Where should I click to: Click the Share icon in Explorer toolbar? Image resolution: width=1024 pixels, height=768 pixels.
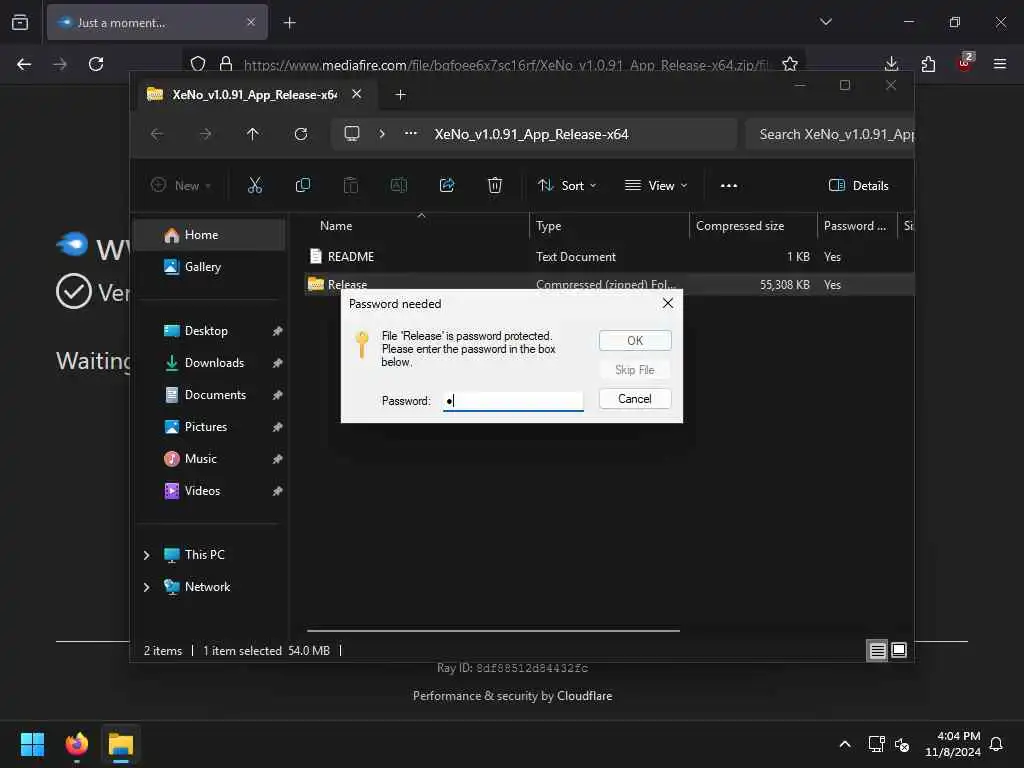coord(447,185)
